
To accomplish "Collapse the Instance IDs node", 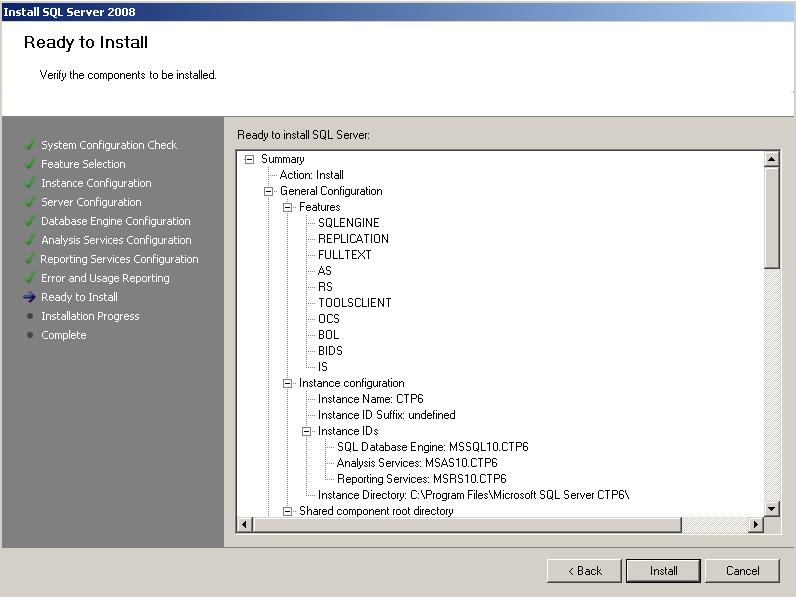I will tap(306, 432).
